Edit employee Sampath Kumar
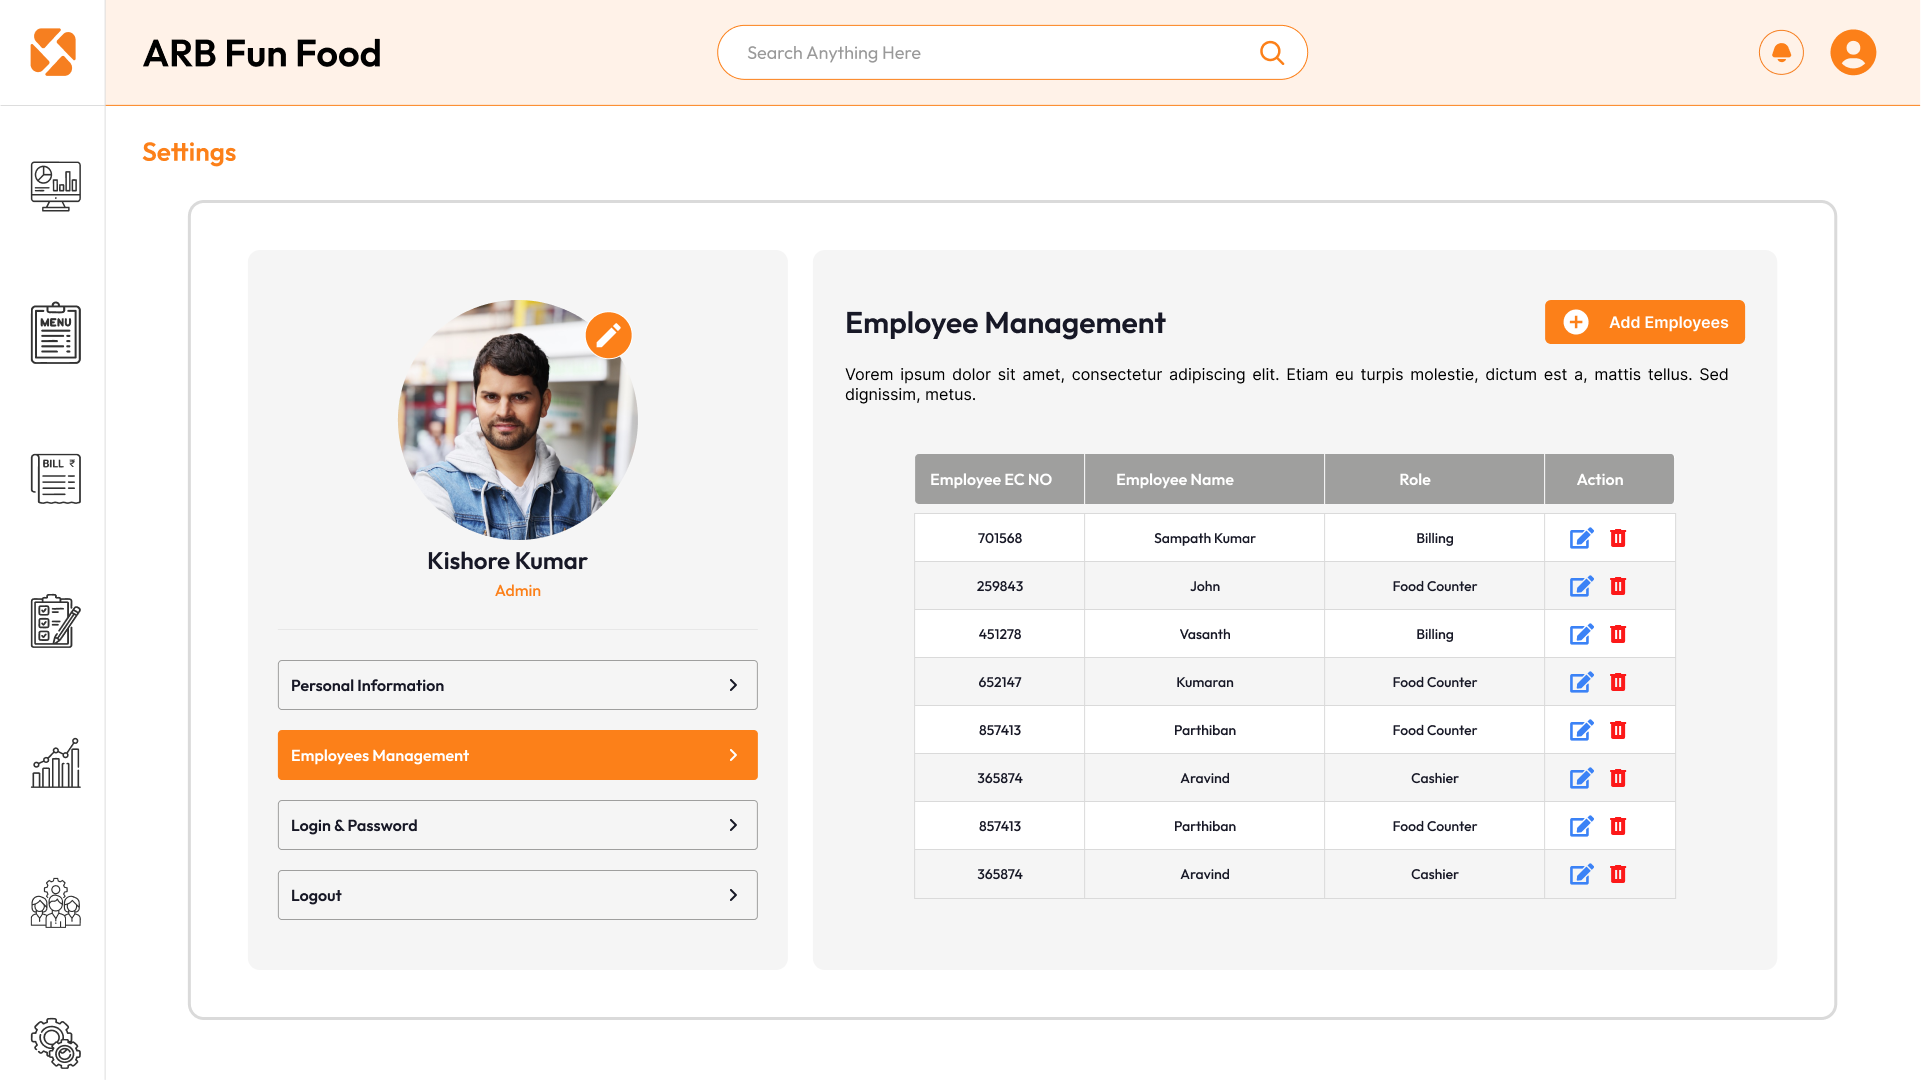The height and width of the screenshot is (1080, 1921). pos(1581,538)
